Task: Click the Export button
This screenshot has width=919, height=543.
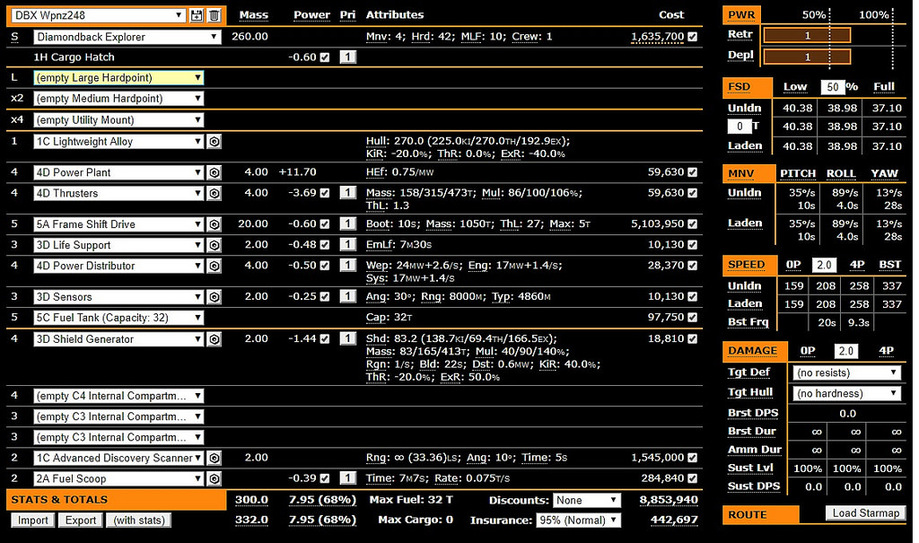Action: point(80,520)
